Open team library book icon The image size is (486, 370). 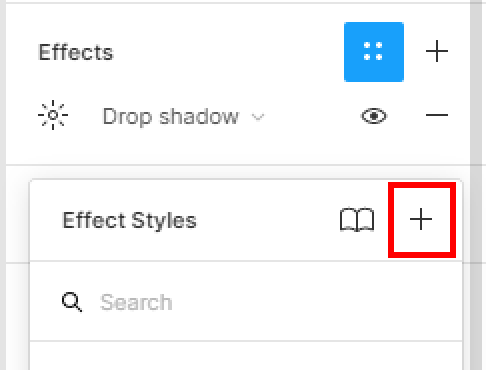click(x=357, y=220)
